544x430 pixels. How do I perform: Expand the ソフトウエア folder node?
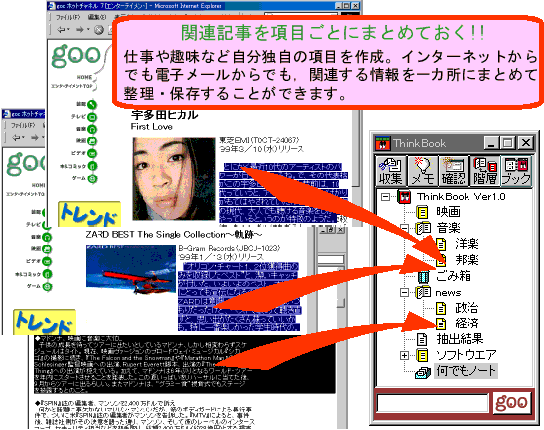coord(404,355)
